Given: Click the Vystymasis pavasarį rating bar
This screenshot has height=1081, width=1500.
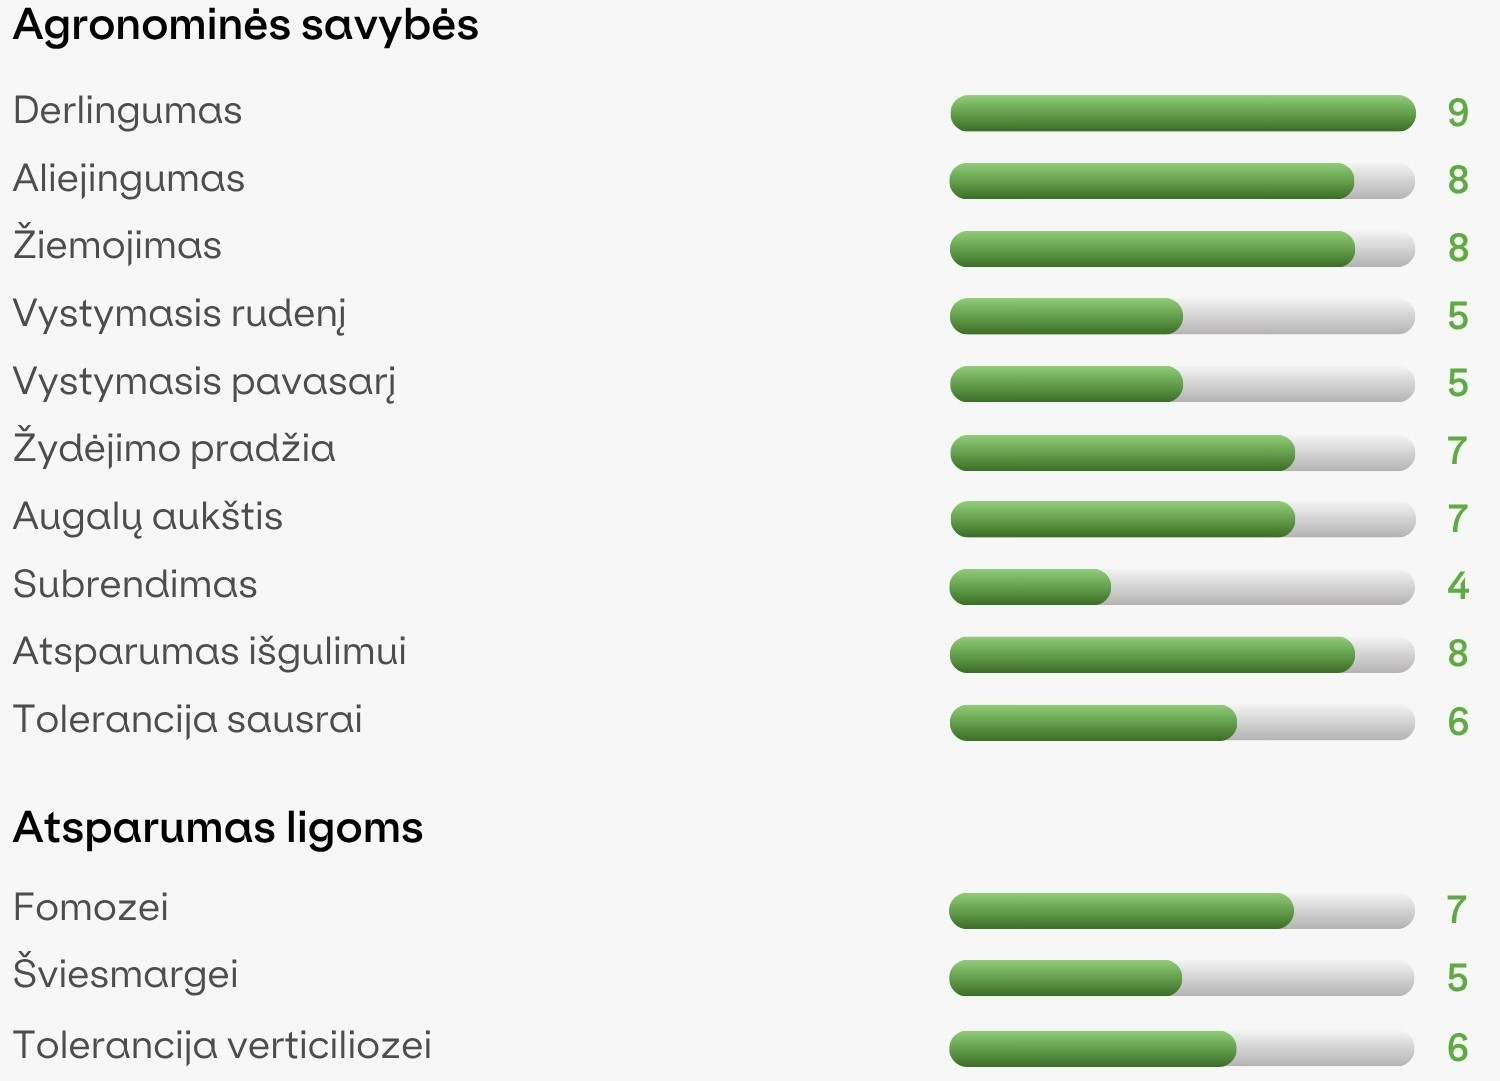Looking at the screenshot, I should [1182, 384].
